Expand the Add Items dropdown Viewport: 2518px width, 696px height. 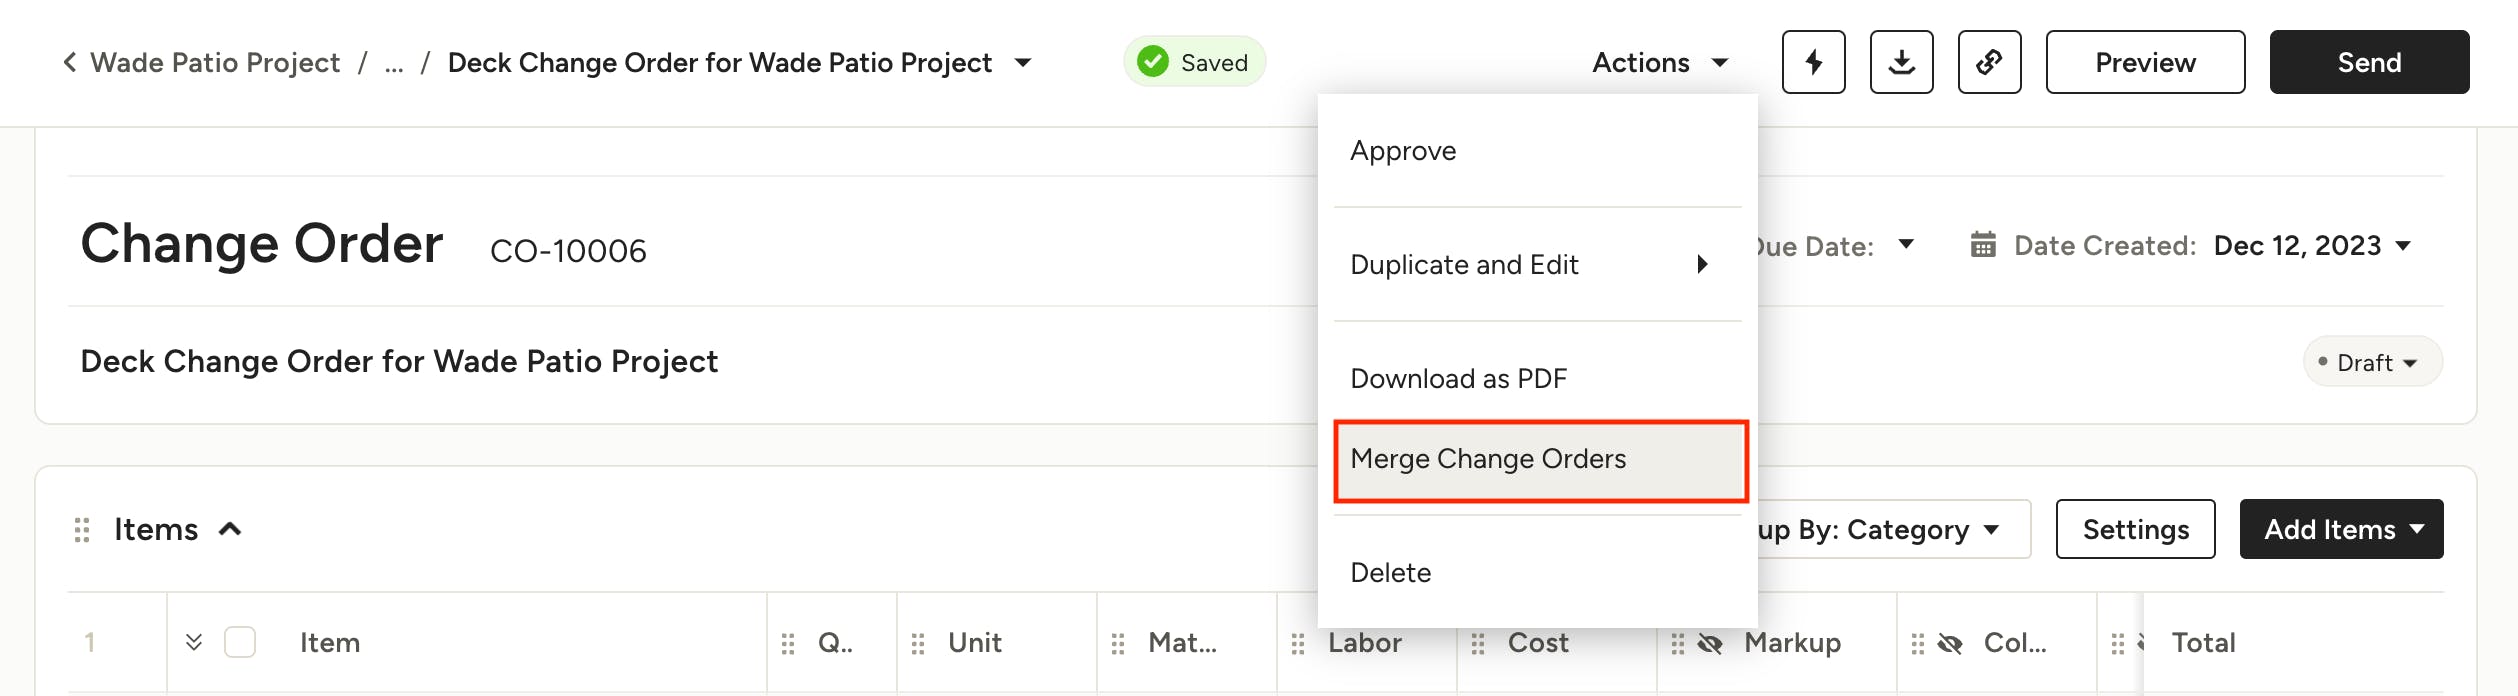[2340, 529]
